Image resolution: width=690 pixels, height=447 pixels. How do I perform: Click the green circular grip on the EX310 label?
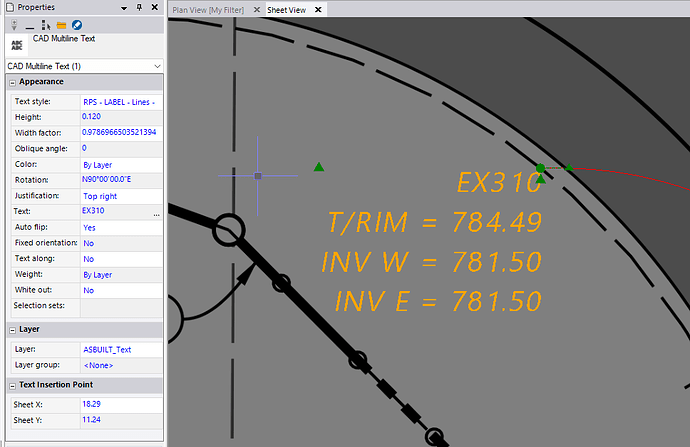point(540,168)
